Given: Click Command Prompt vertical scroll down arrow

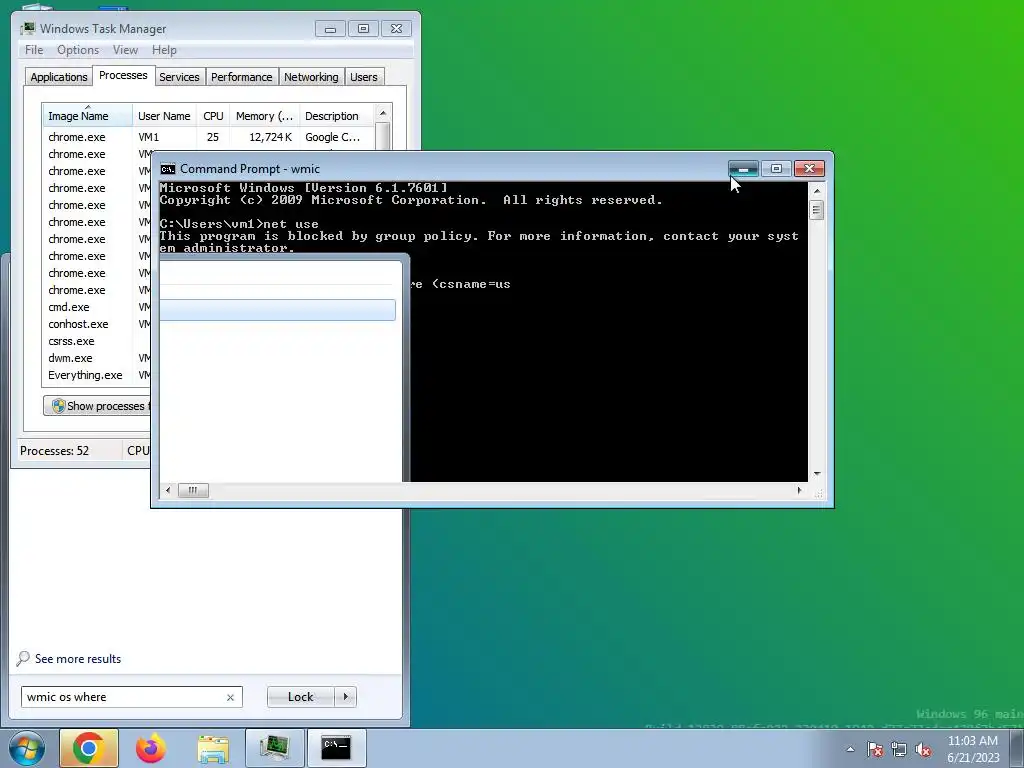Looking at the screenshot, I should coord(816,474).
